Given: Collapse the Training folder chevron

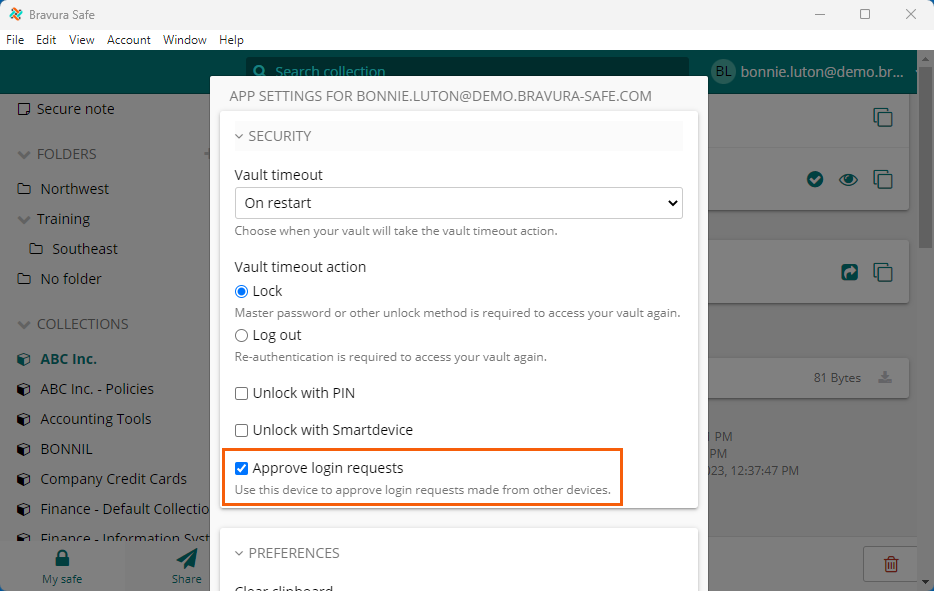Looking at the screenshot, I should [x=24, y=220].
